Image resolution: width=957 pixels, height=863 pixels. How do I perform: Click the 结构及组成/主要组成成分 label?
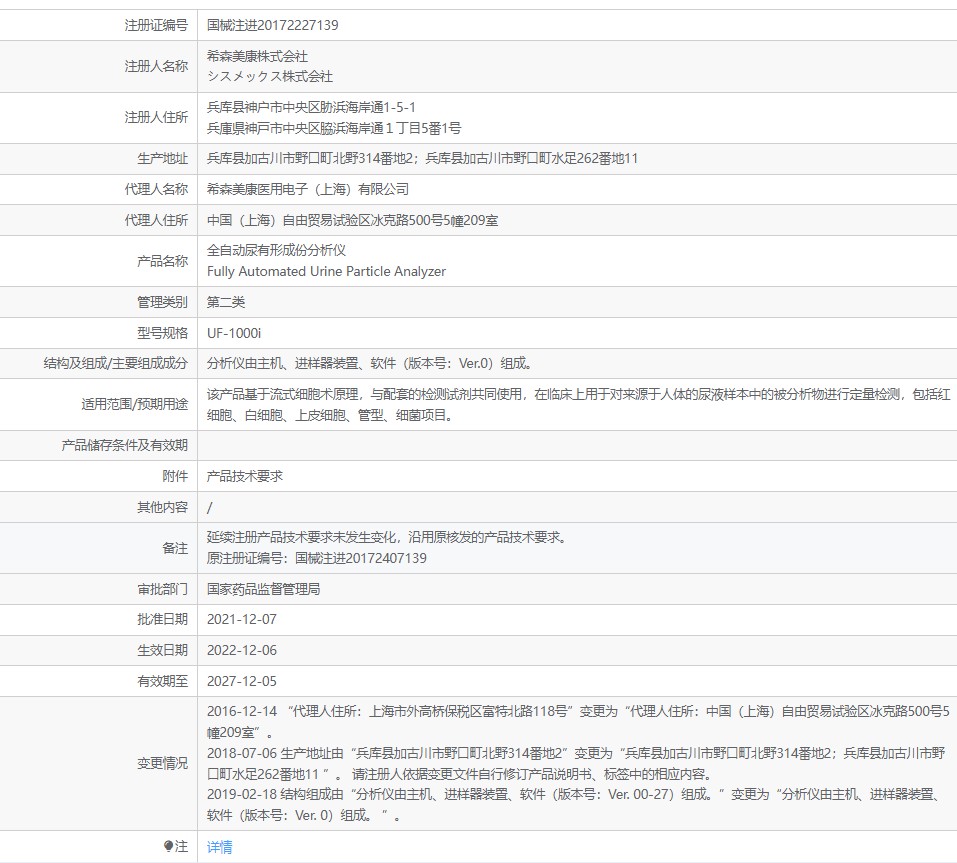click(x=115, y=364)
